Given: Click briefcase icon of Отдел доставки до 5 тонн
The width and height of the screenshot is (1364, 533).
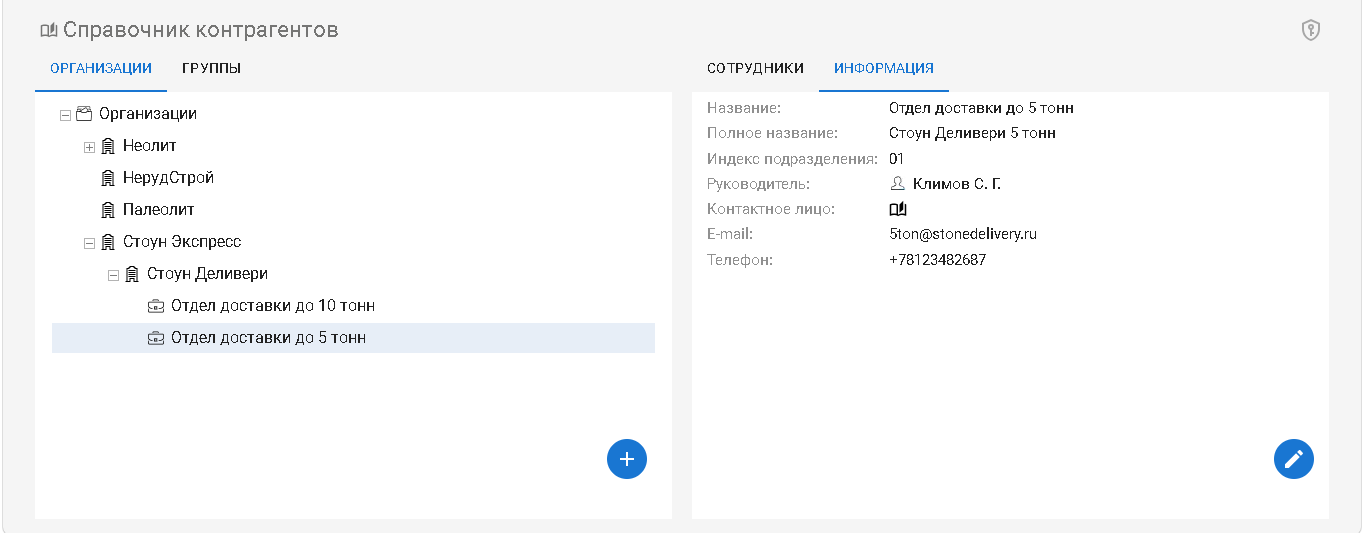Looking at the screenshot, I should pos(156,338).
